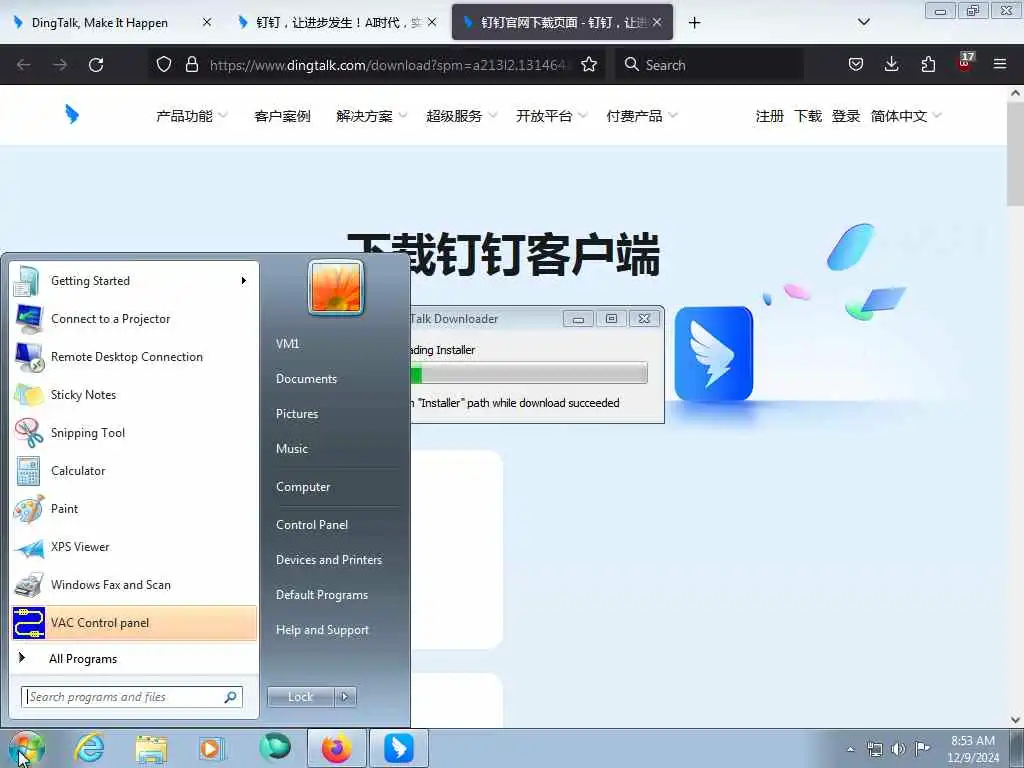Expand 开放平台 navigation dropdown
Screen dimensions: 1024x768
pyautogui.click(x=552, y=116)
